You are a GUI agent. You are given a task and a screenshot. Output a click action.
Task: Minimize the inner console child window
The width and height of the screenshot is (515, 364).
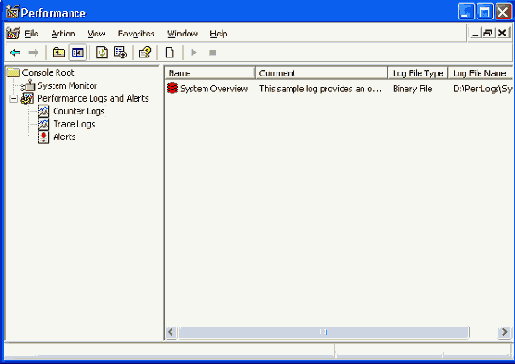tap(475, 33)
